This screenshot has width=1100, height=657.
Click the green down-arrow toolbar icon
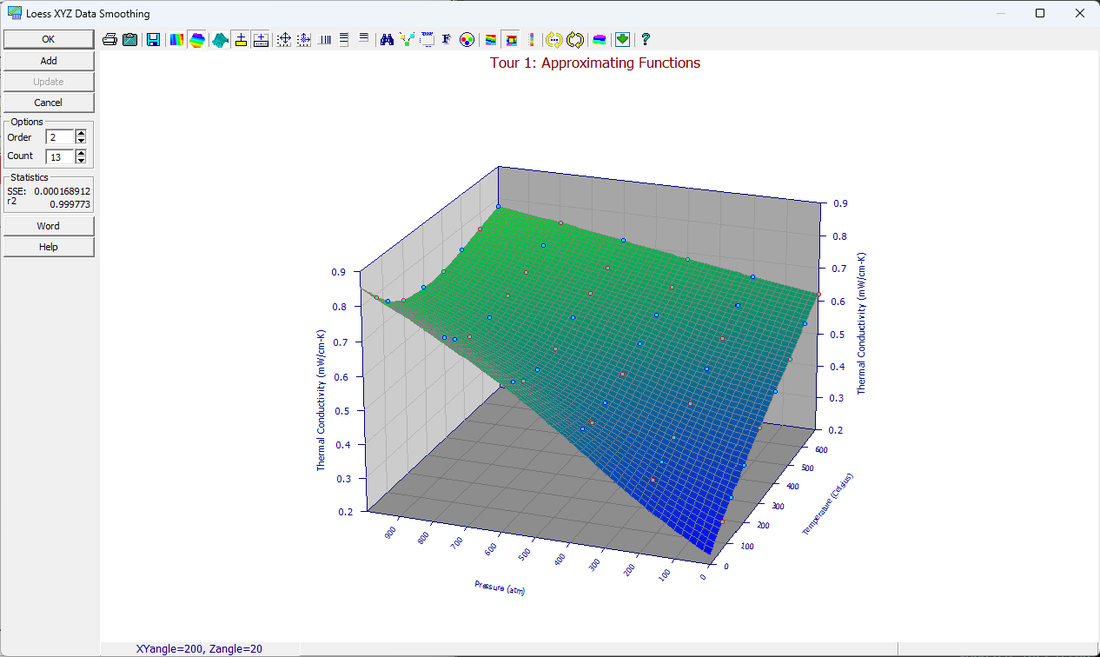point(622,39)
